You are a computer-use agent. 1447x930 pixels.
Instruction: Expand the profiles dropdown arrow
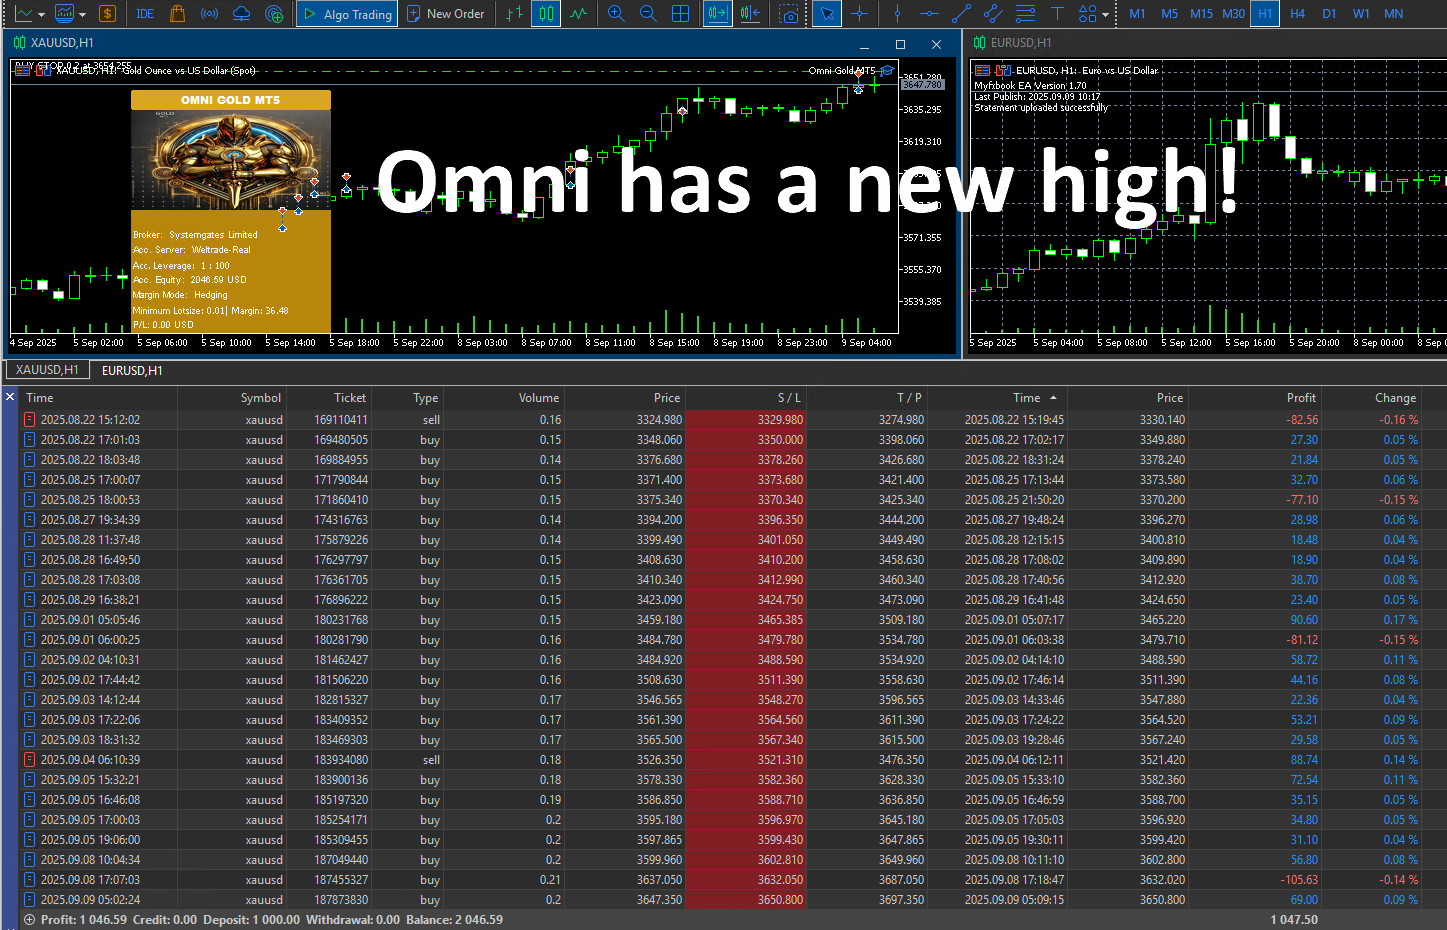[82, 14]
